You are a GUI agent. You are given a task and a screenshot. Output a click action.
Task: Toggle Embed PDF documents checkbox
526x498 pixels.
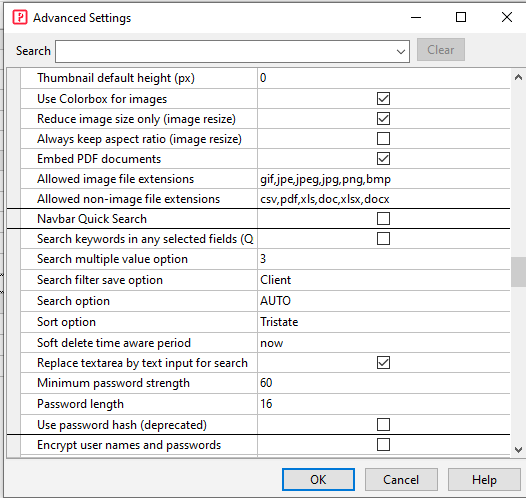click(383, 159)
